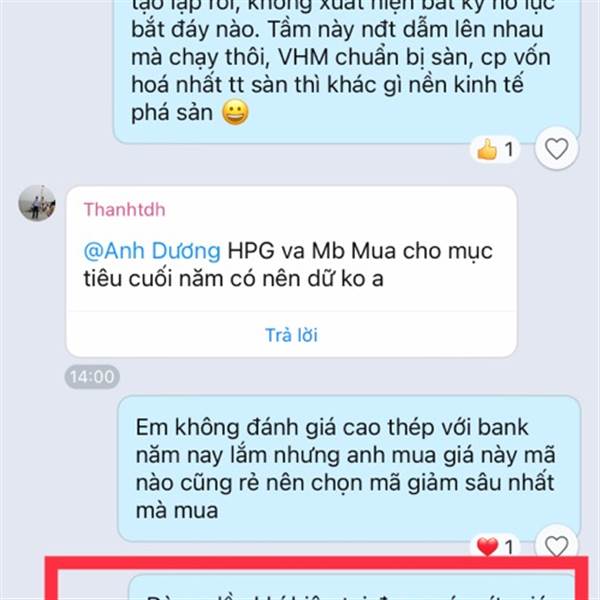This screenshot has height=600, width=600.
Task: Select Thanhtdh's HPG va Mb question text
Action: tap(288, 264)
